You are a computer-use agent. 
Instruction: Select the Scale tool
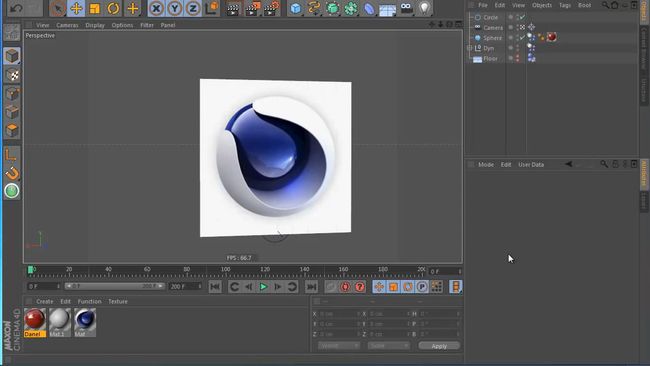pyautogui.click(x=95, y=8)
